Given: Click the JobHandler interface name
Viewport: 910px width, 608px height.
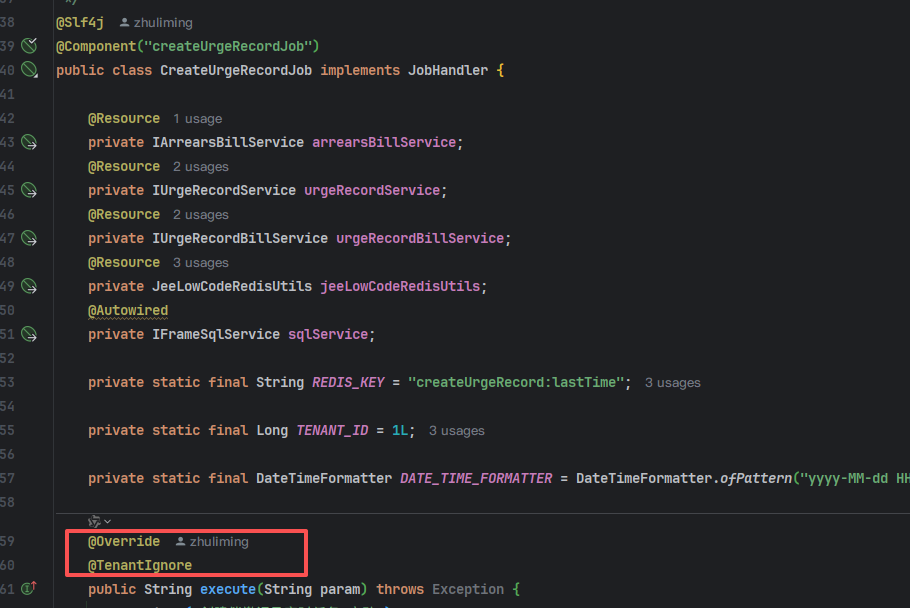Looking at the screenshot, I should click(447, 70).
